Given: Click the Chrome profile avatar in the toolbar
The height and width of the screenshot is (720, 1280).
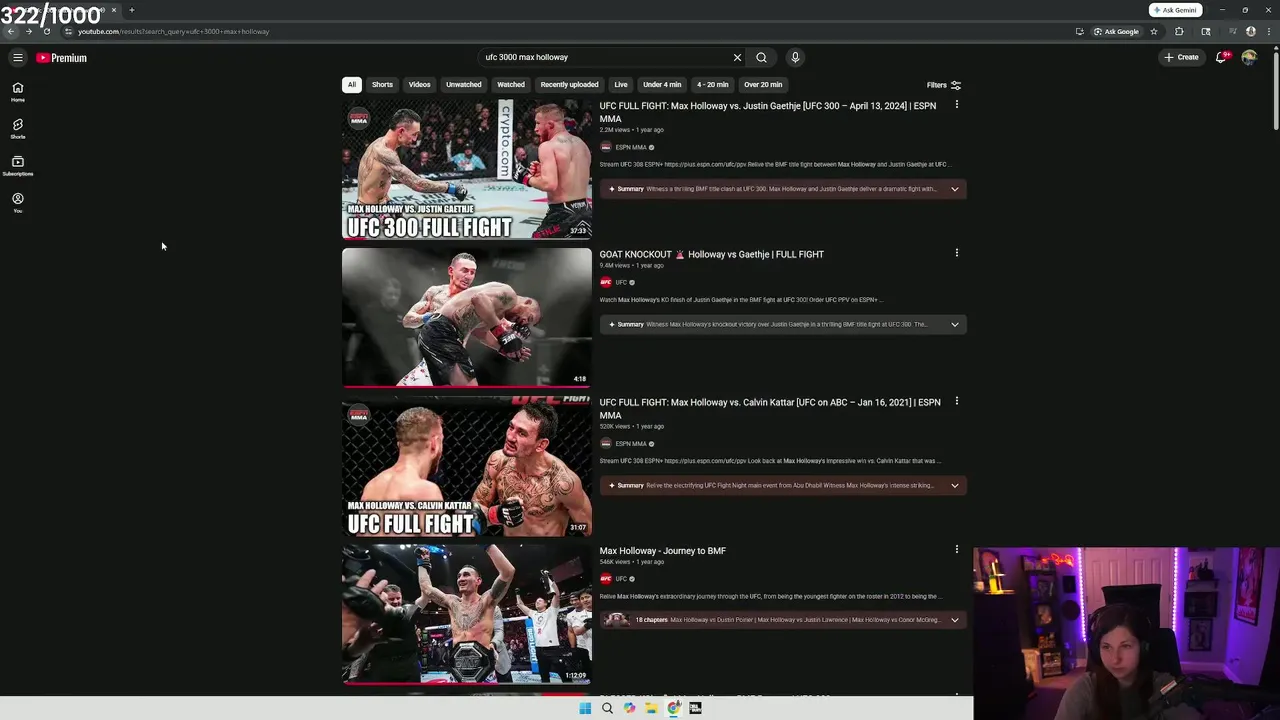Looking at the screenshot, I should pyautogui.click(x=1250, y=31).
